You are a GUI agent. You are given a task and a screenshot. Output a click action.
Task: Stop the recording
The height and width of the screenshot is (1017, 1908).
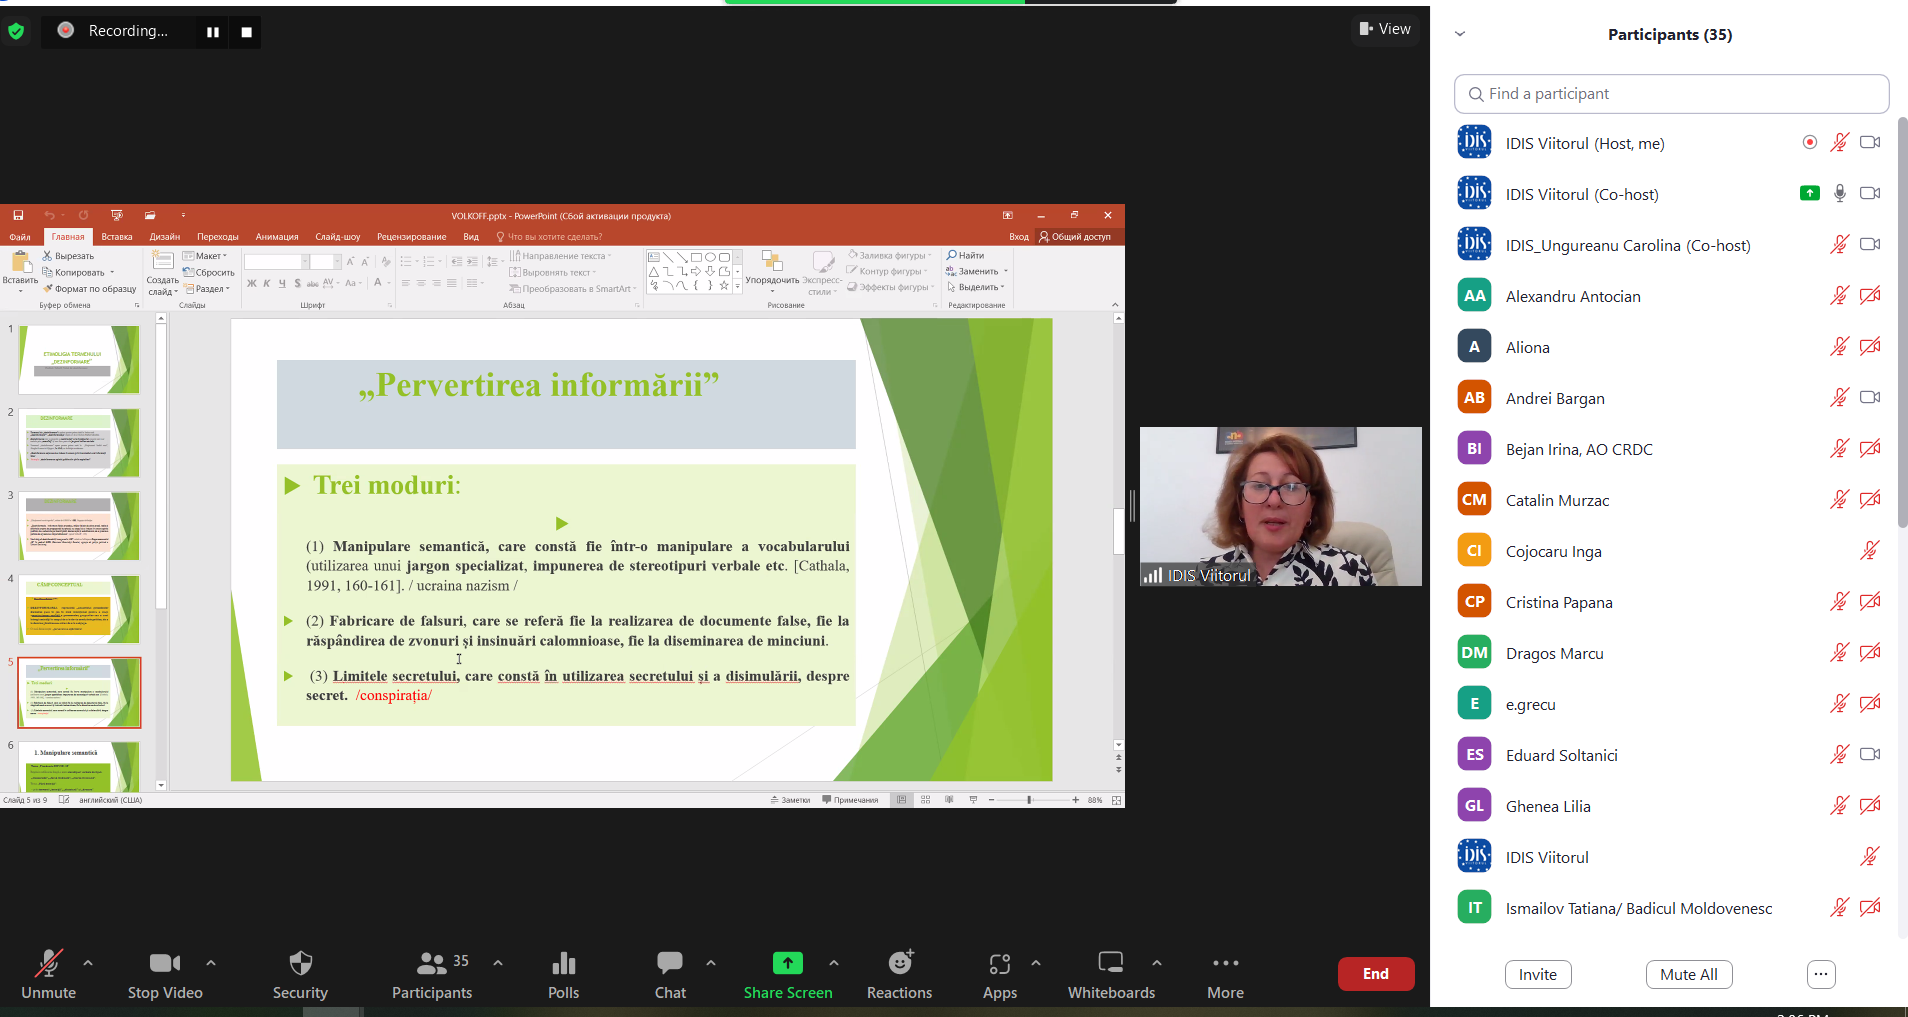246,32
